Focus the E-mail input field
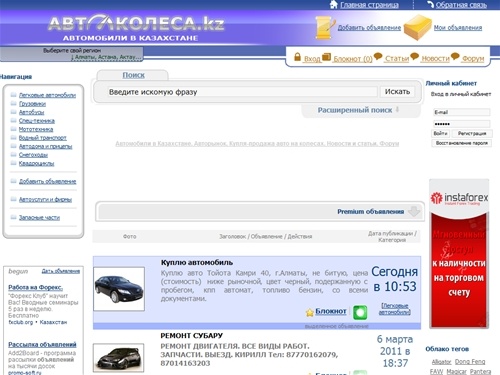Viewport: 500px width, 375px height. 461,112
